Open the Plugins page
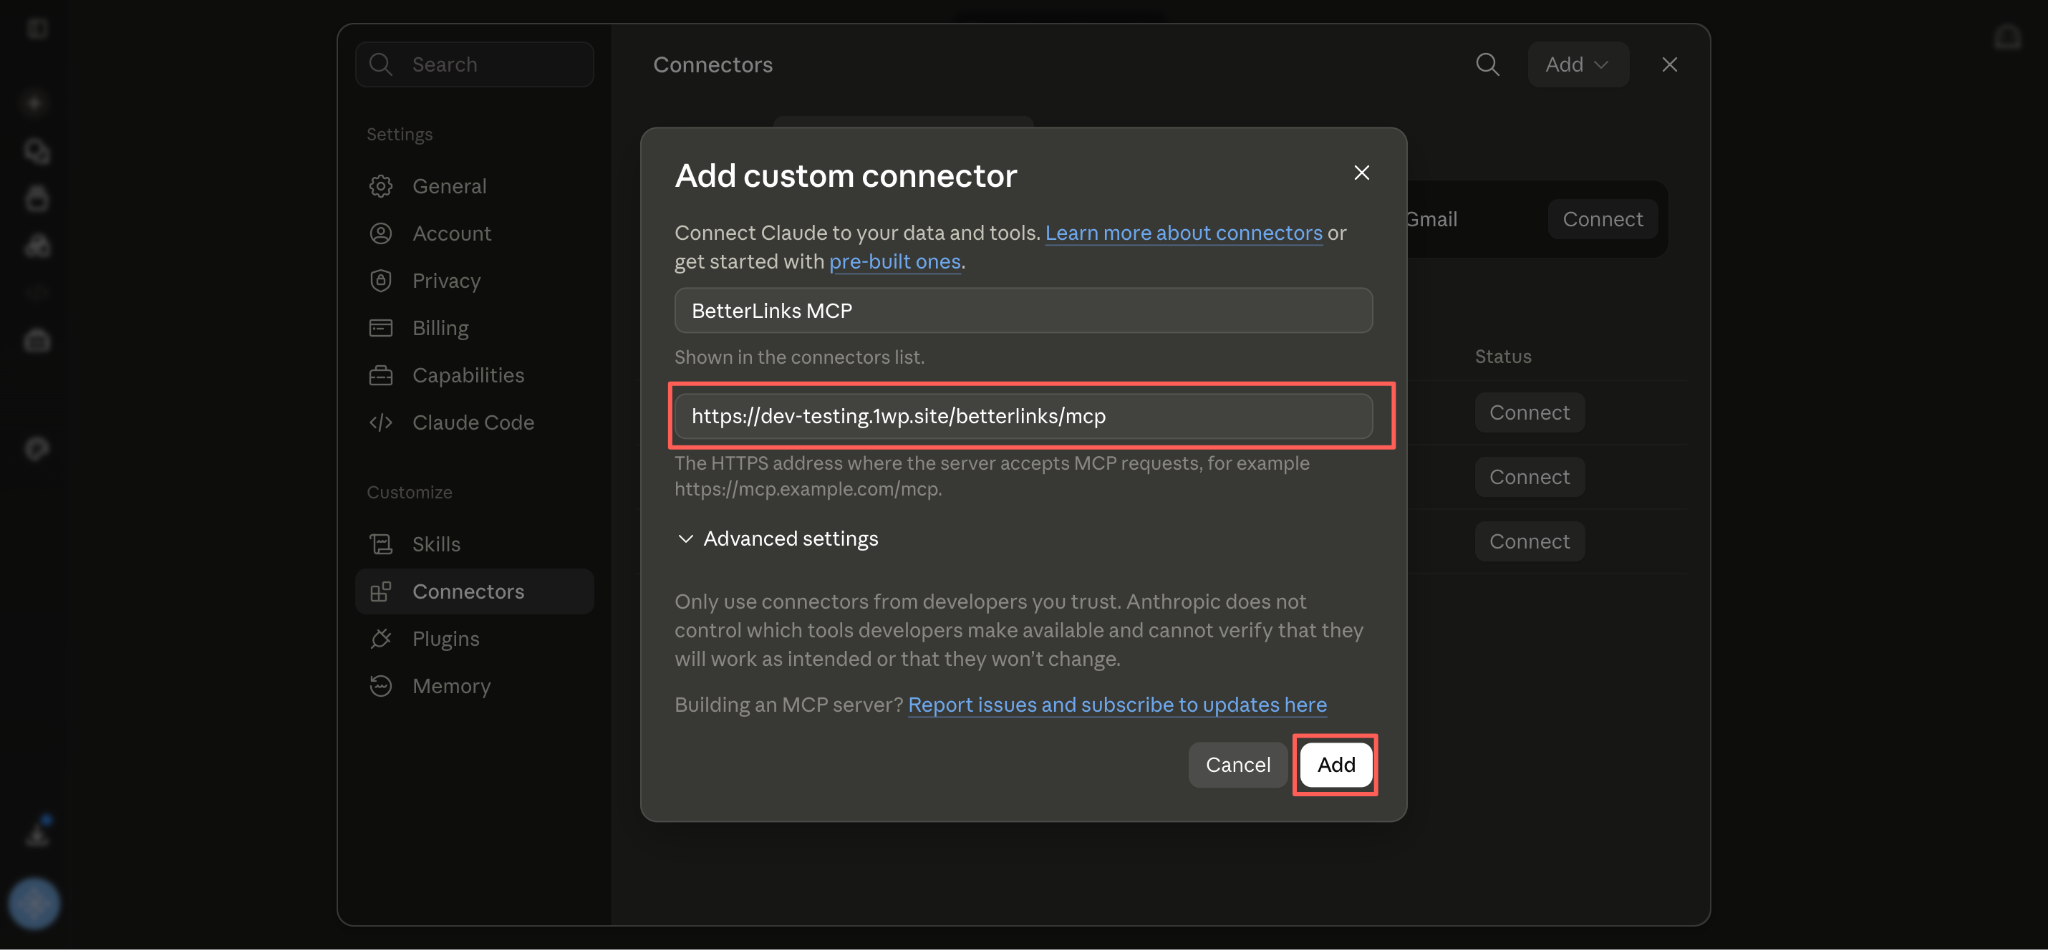 pyautogui.click(x=474, y=639)
